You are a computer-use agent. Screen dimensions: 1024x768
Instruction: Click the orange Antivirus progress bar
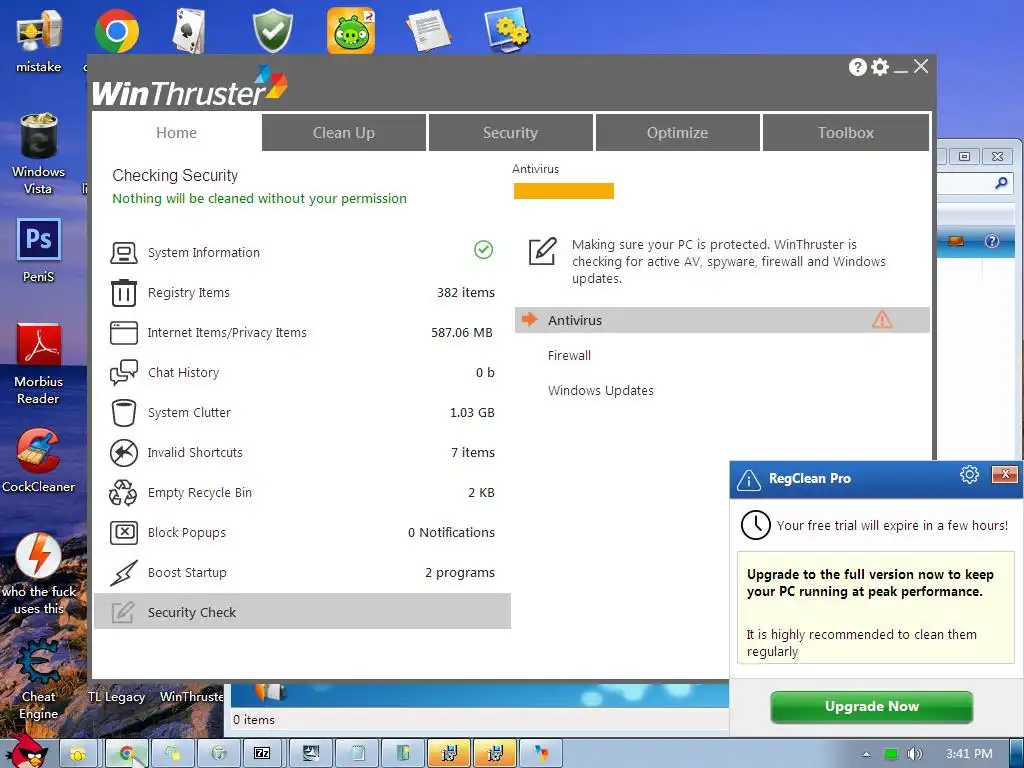point(564,191)
